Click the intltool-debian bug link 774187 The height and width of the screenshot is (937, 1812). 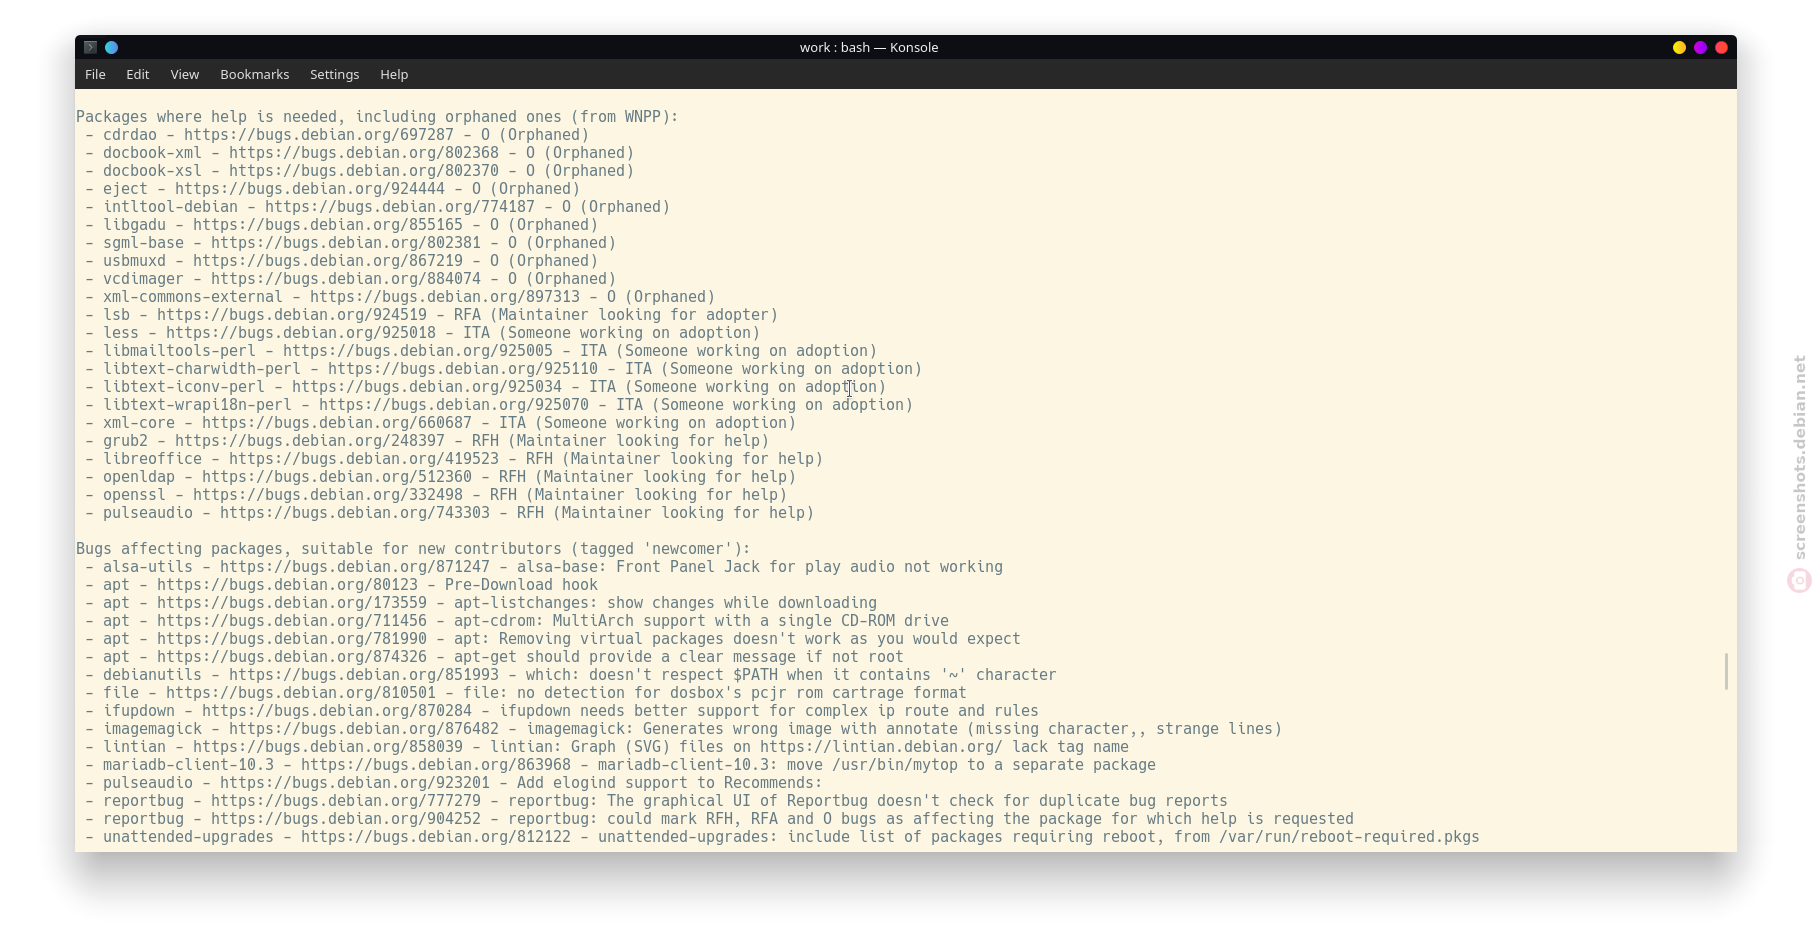400,207
